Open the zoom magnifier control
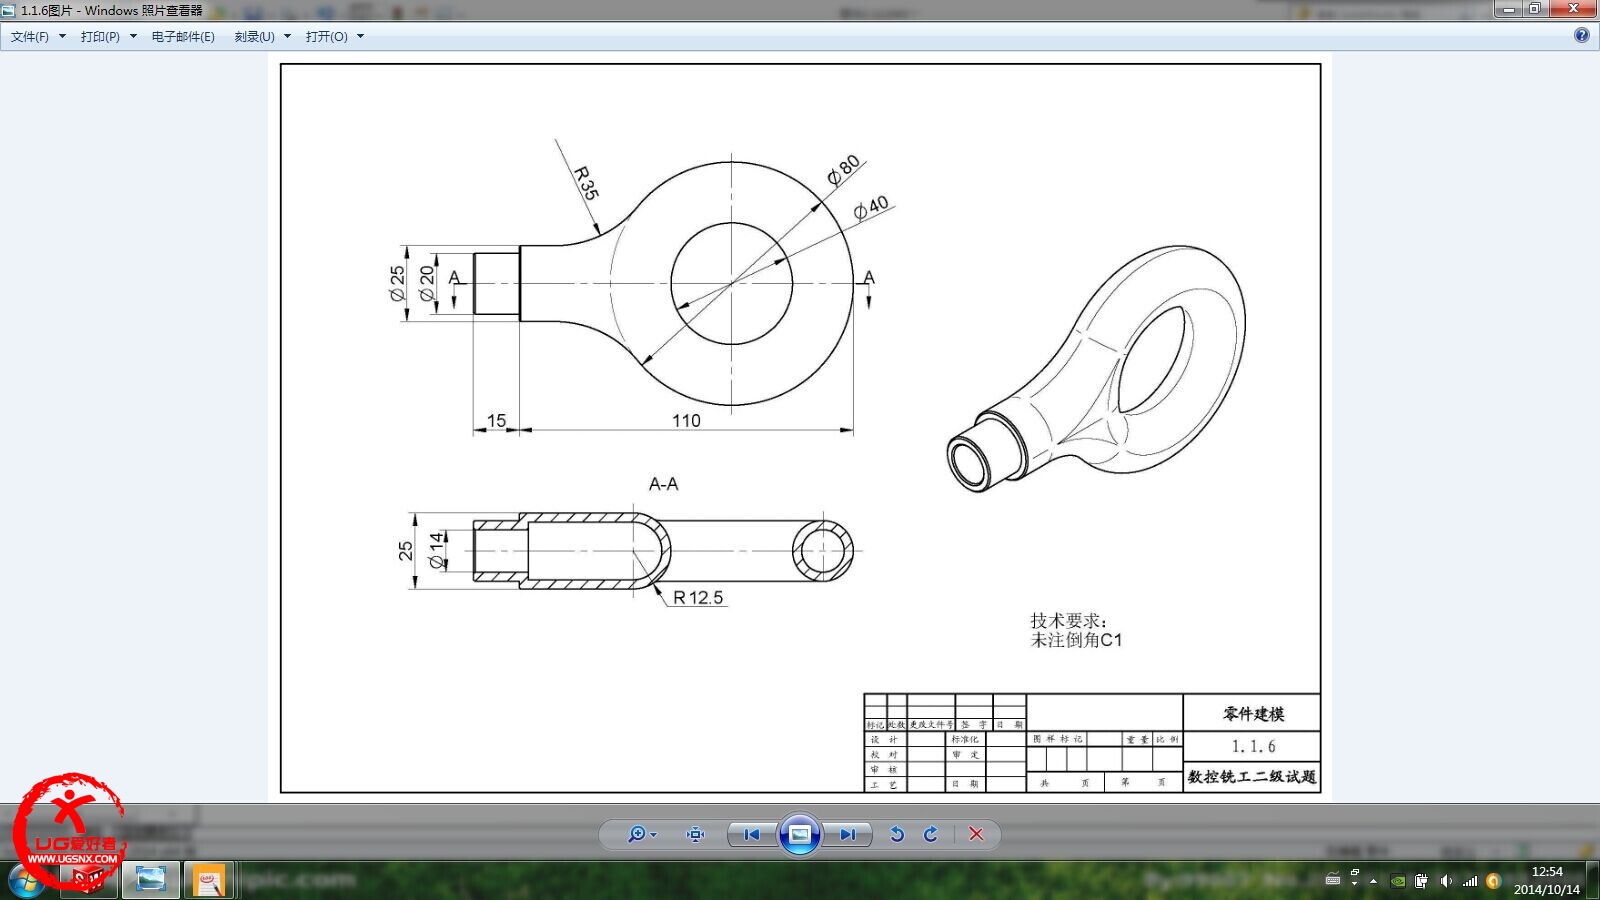 click(x=636, y=834)
